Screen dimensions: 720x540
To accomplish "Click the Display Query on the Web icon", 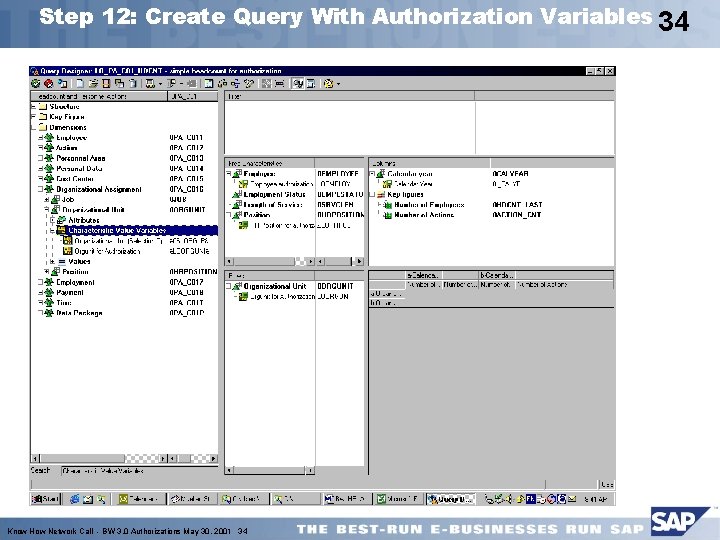I will [x=62, y=84].
